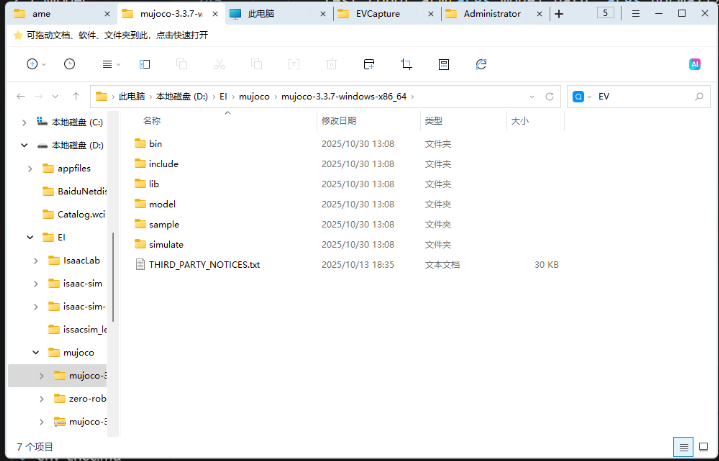
Task: Close the EVCapture tab
Action: click(x=431, y=14)
